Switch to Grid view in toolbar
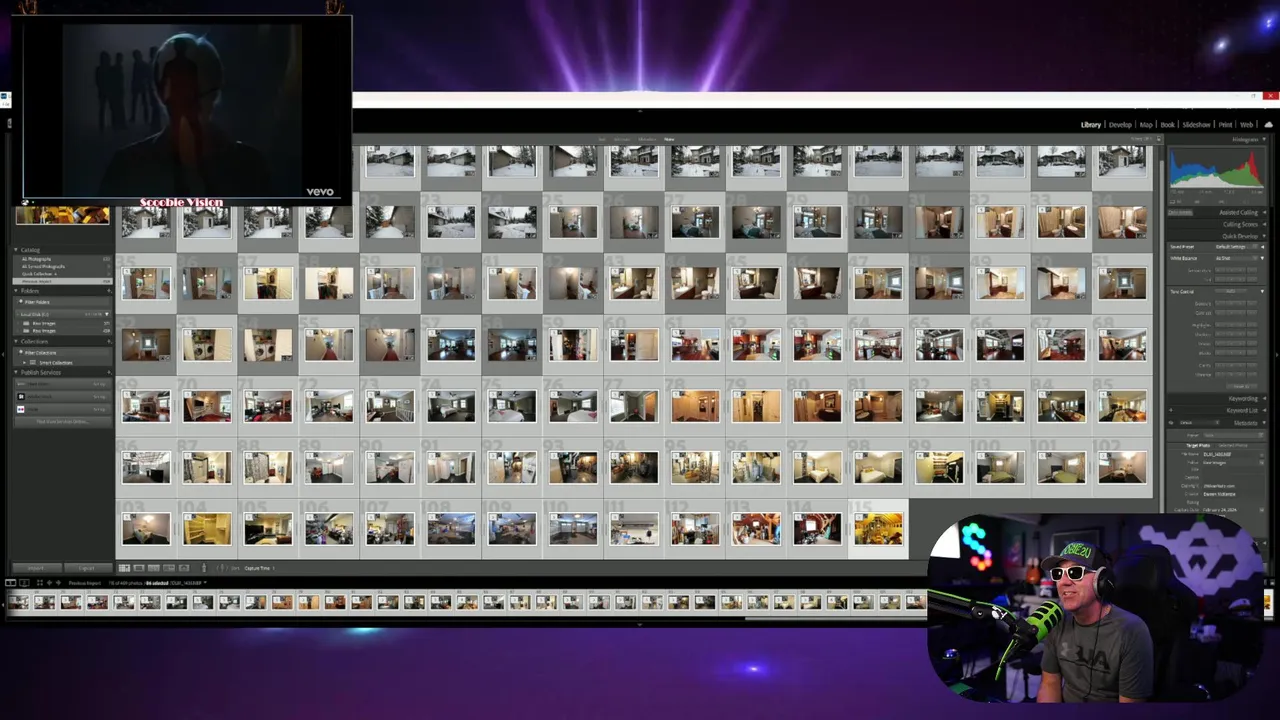 (x=124, y=568)
